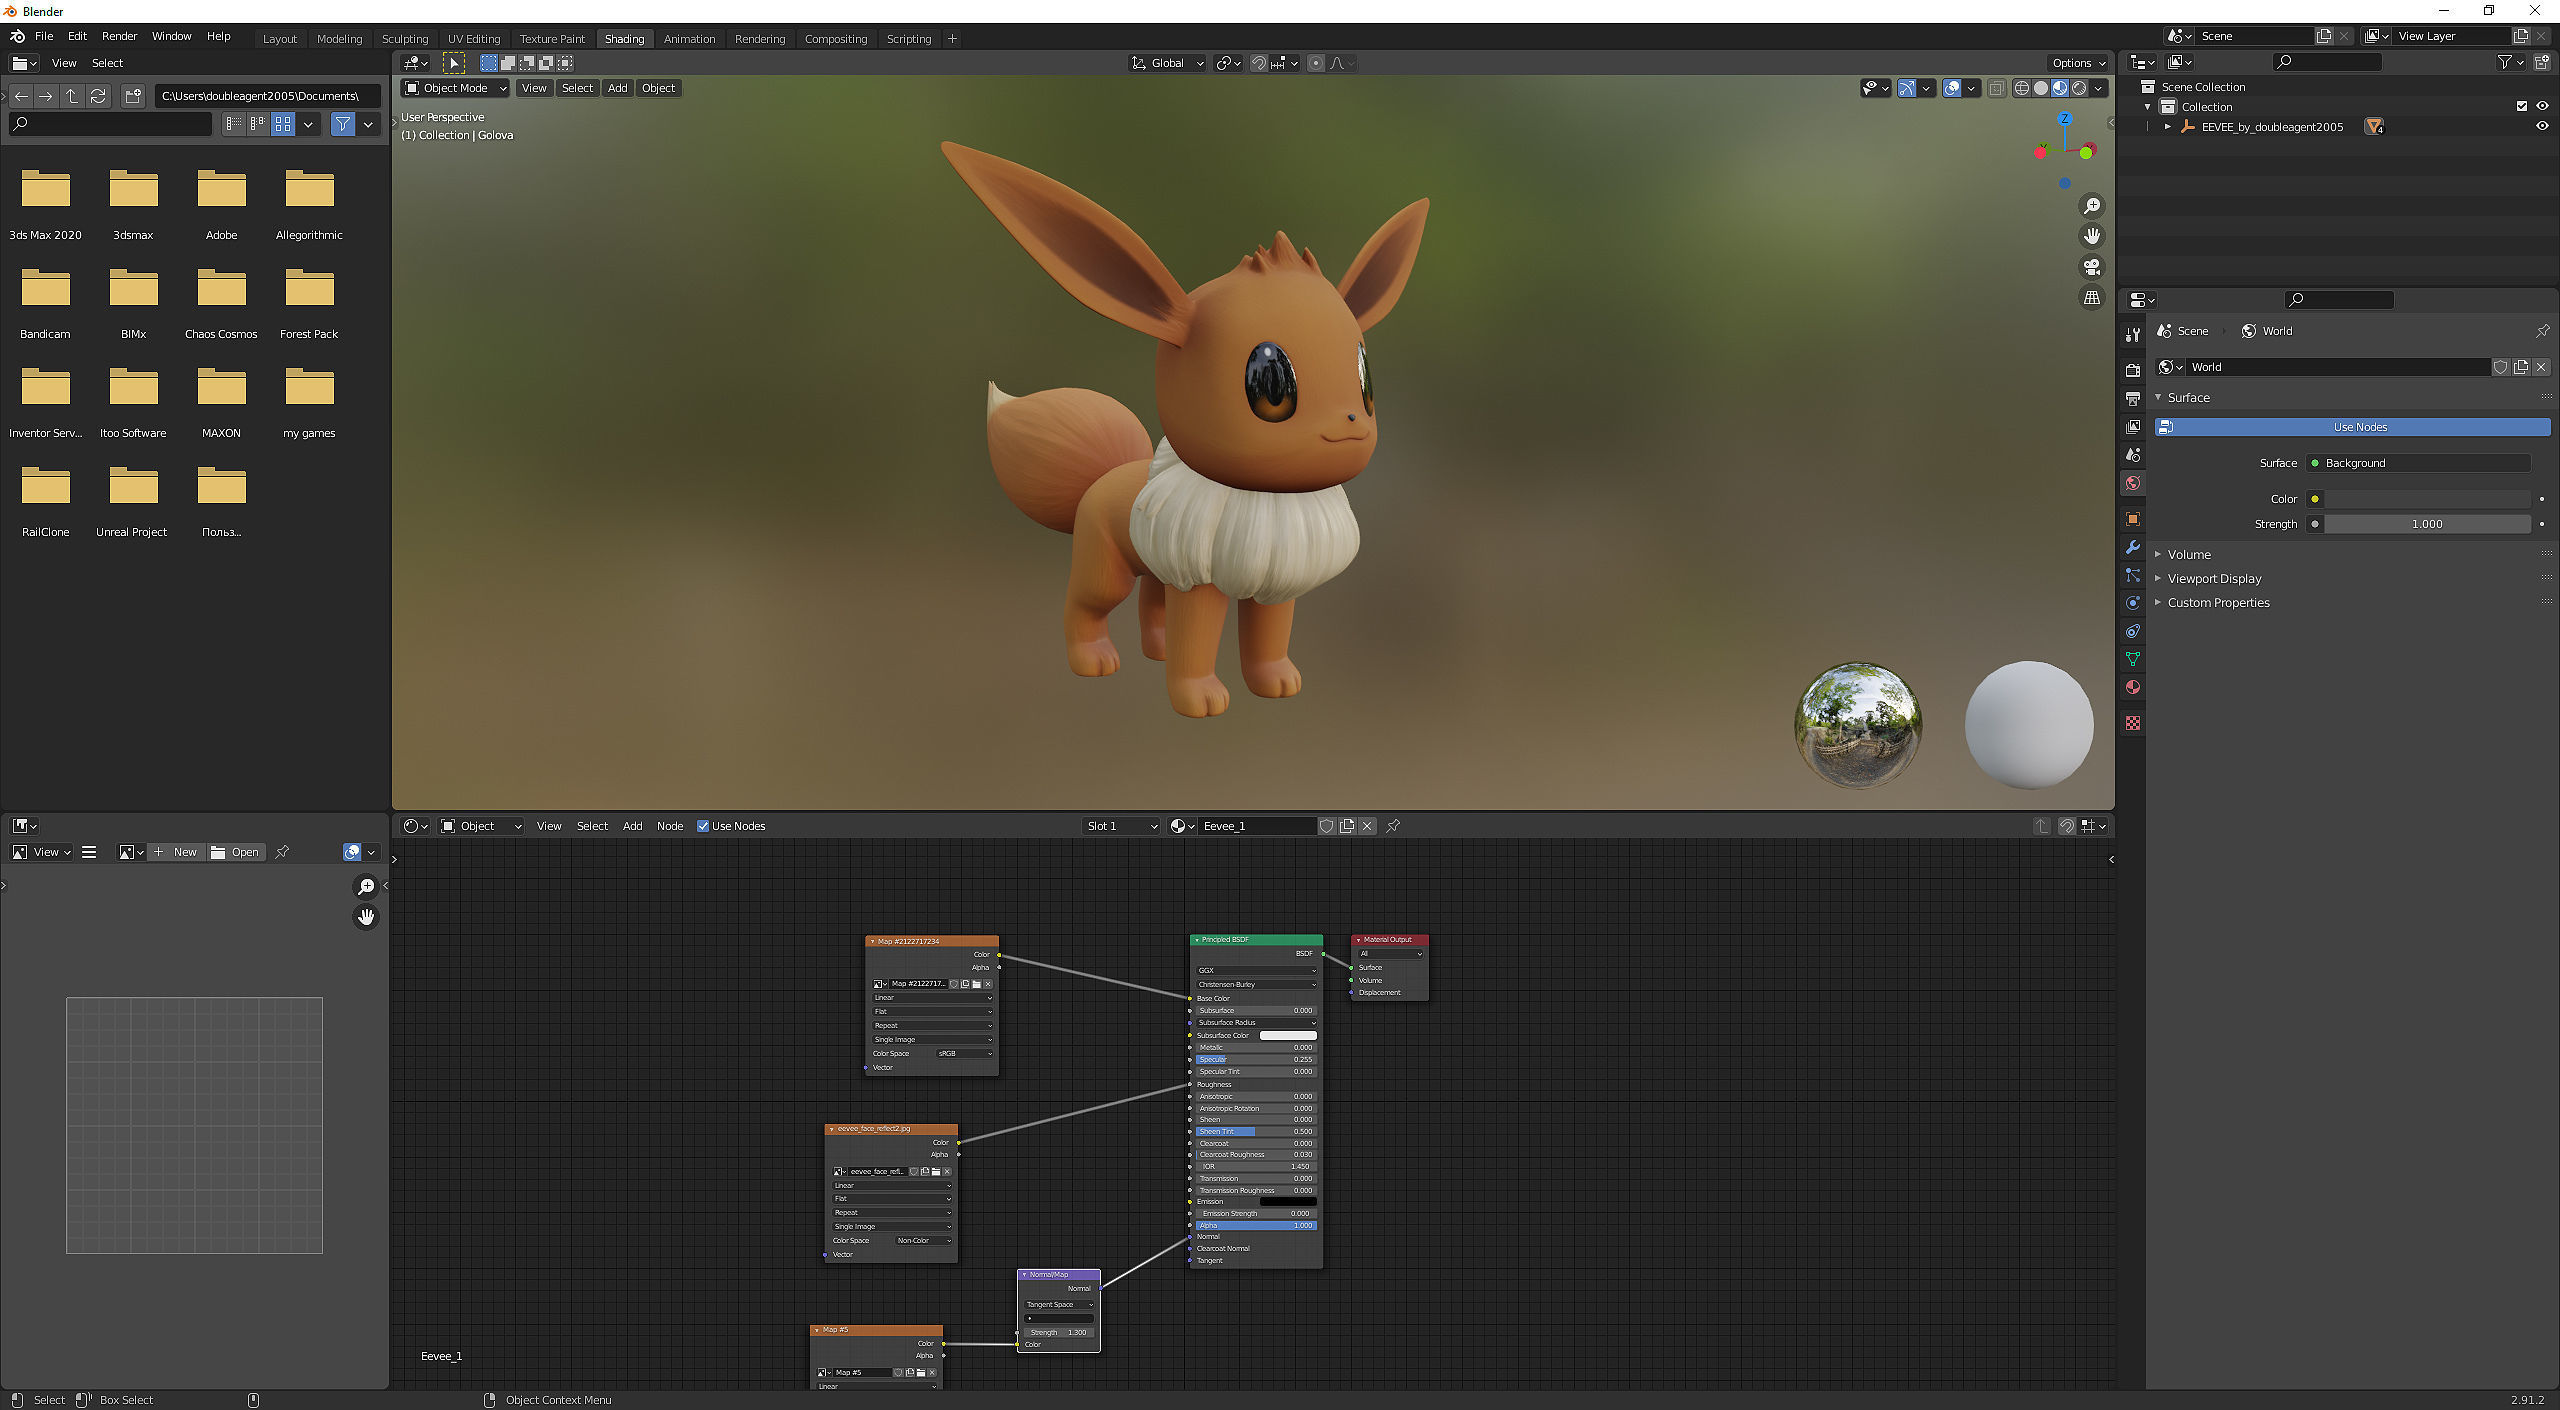The height and width of the screenshot is (1410, 2560).
Task: Toggle snapping magnet in viewport header
Action: (1259, 63)
